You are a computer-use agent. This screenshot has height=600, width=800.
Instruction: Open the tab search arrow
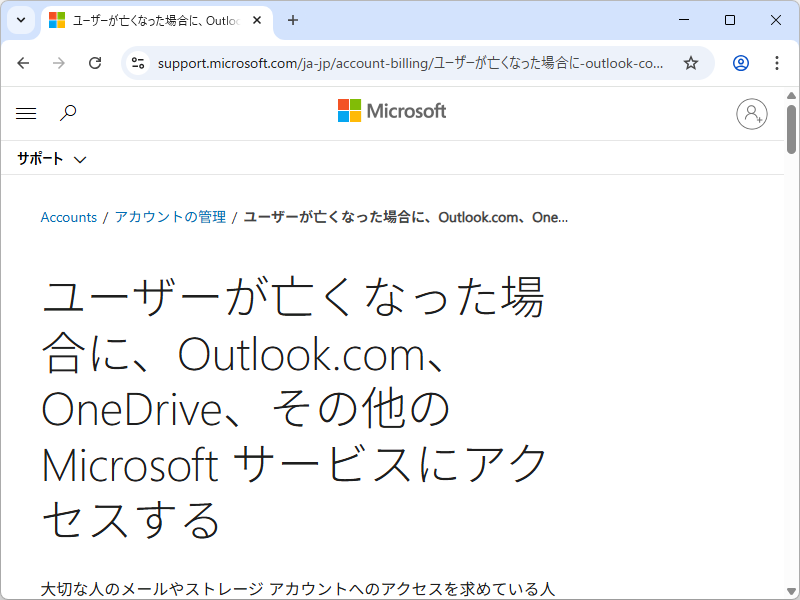pyautogui.click(x=20, y=20)
